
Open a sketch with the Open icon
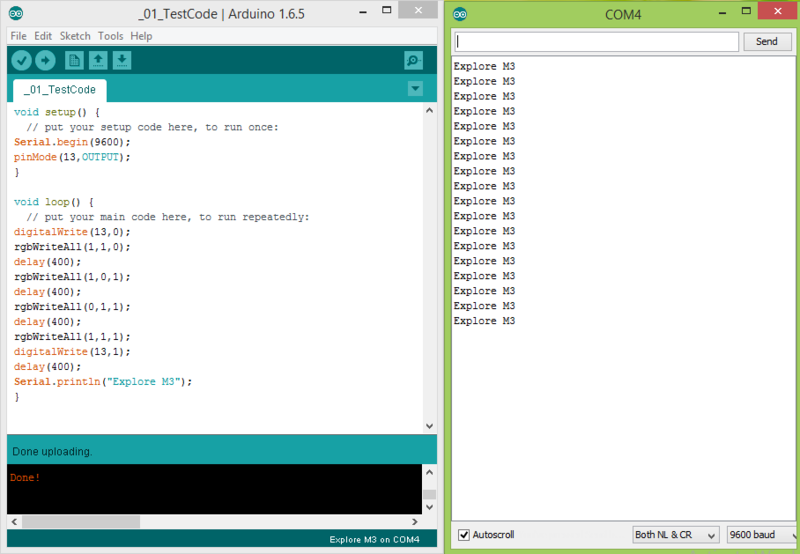tap(98, 60)
